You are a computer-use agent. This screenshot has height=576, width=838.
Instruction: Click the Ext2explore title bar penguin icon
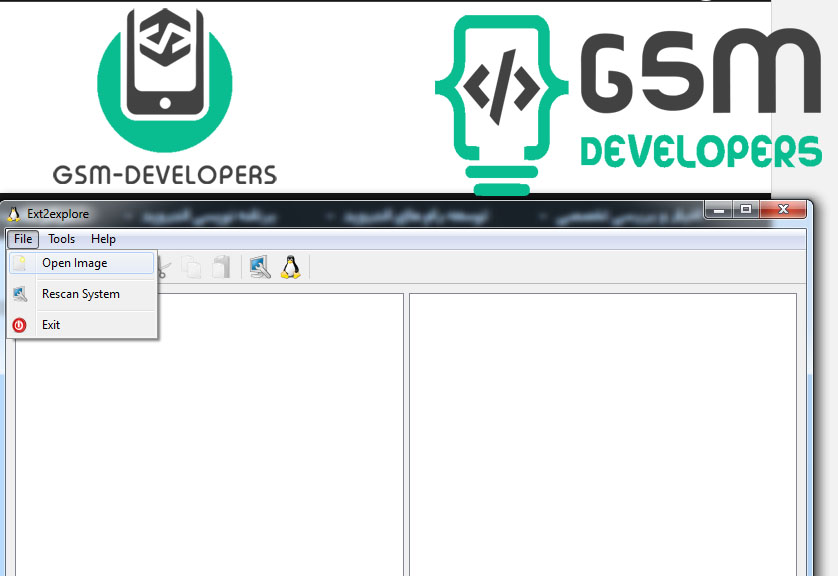point(13,214)
